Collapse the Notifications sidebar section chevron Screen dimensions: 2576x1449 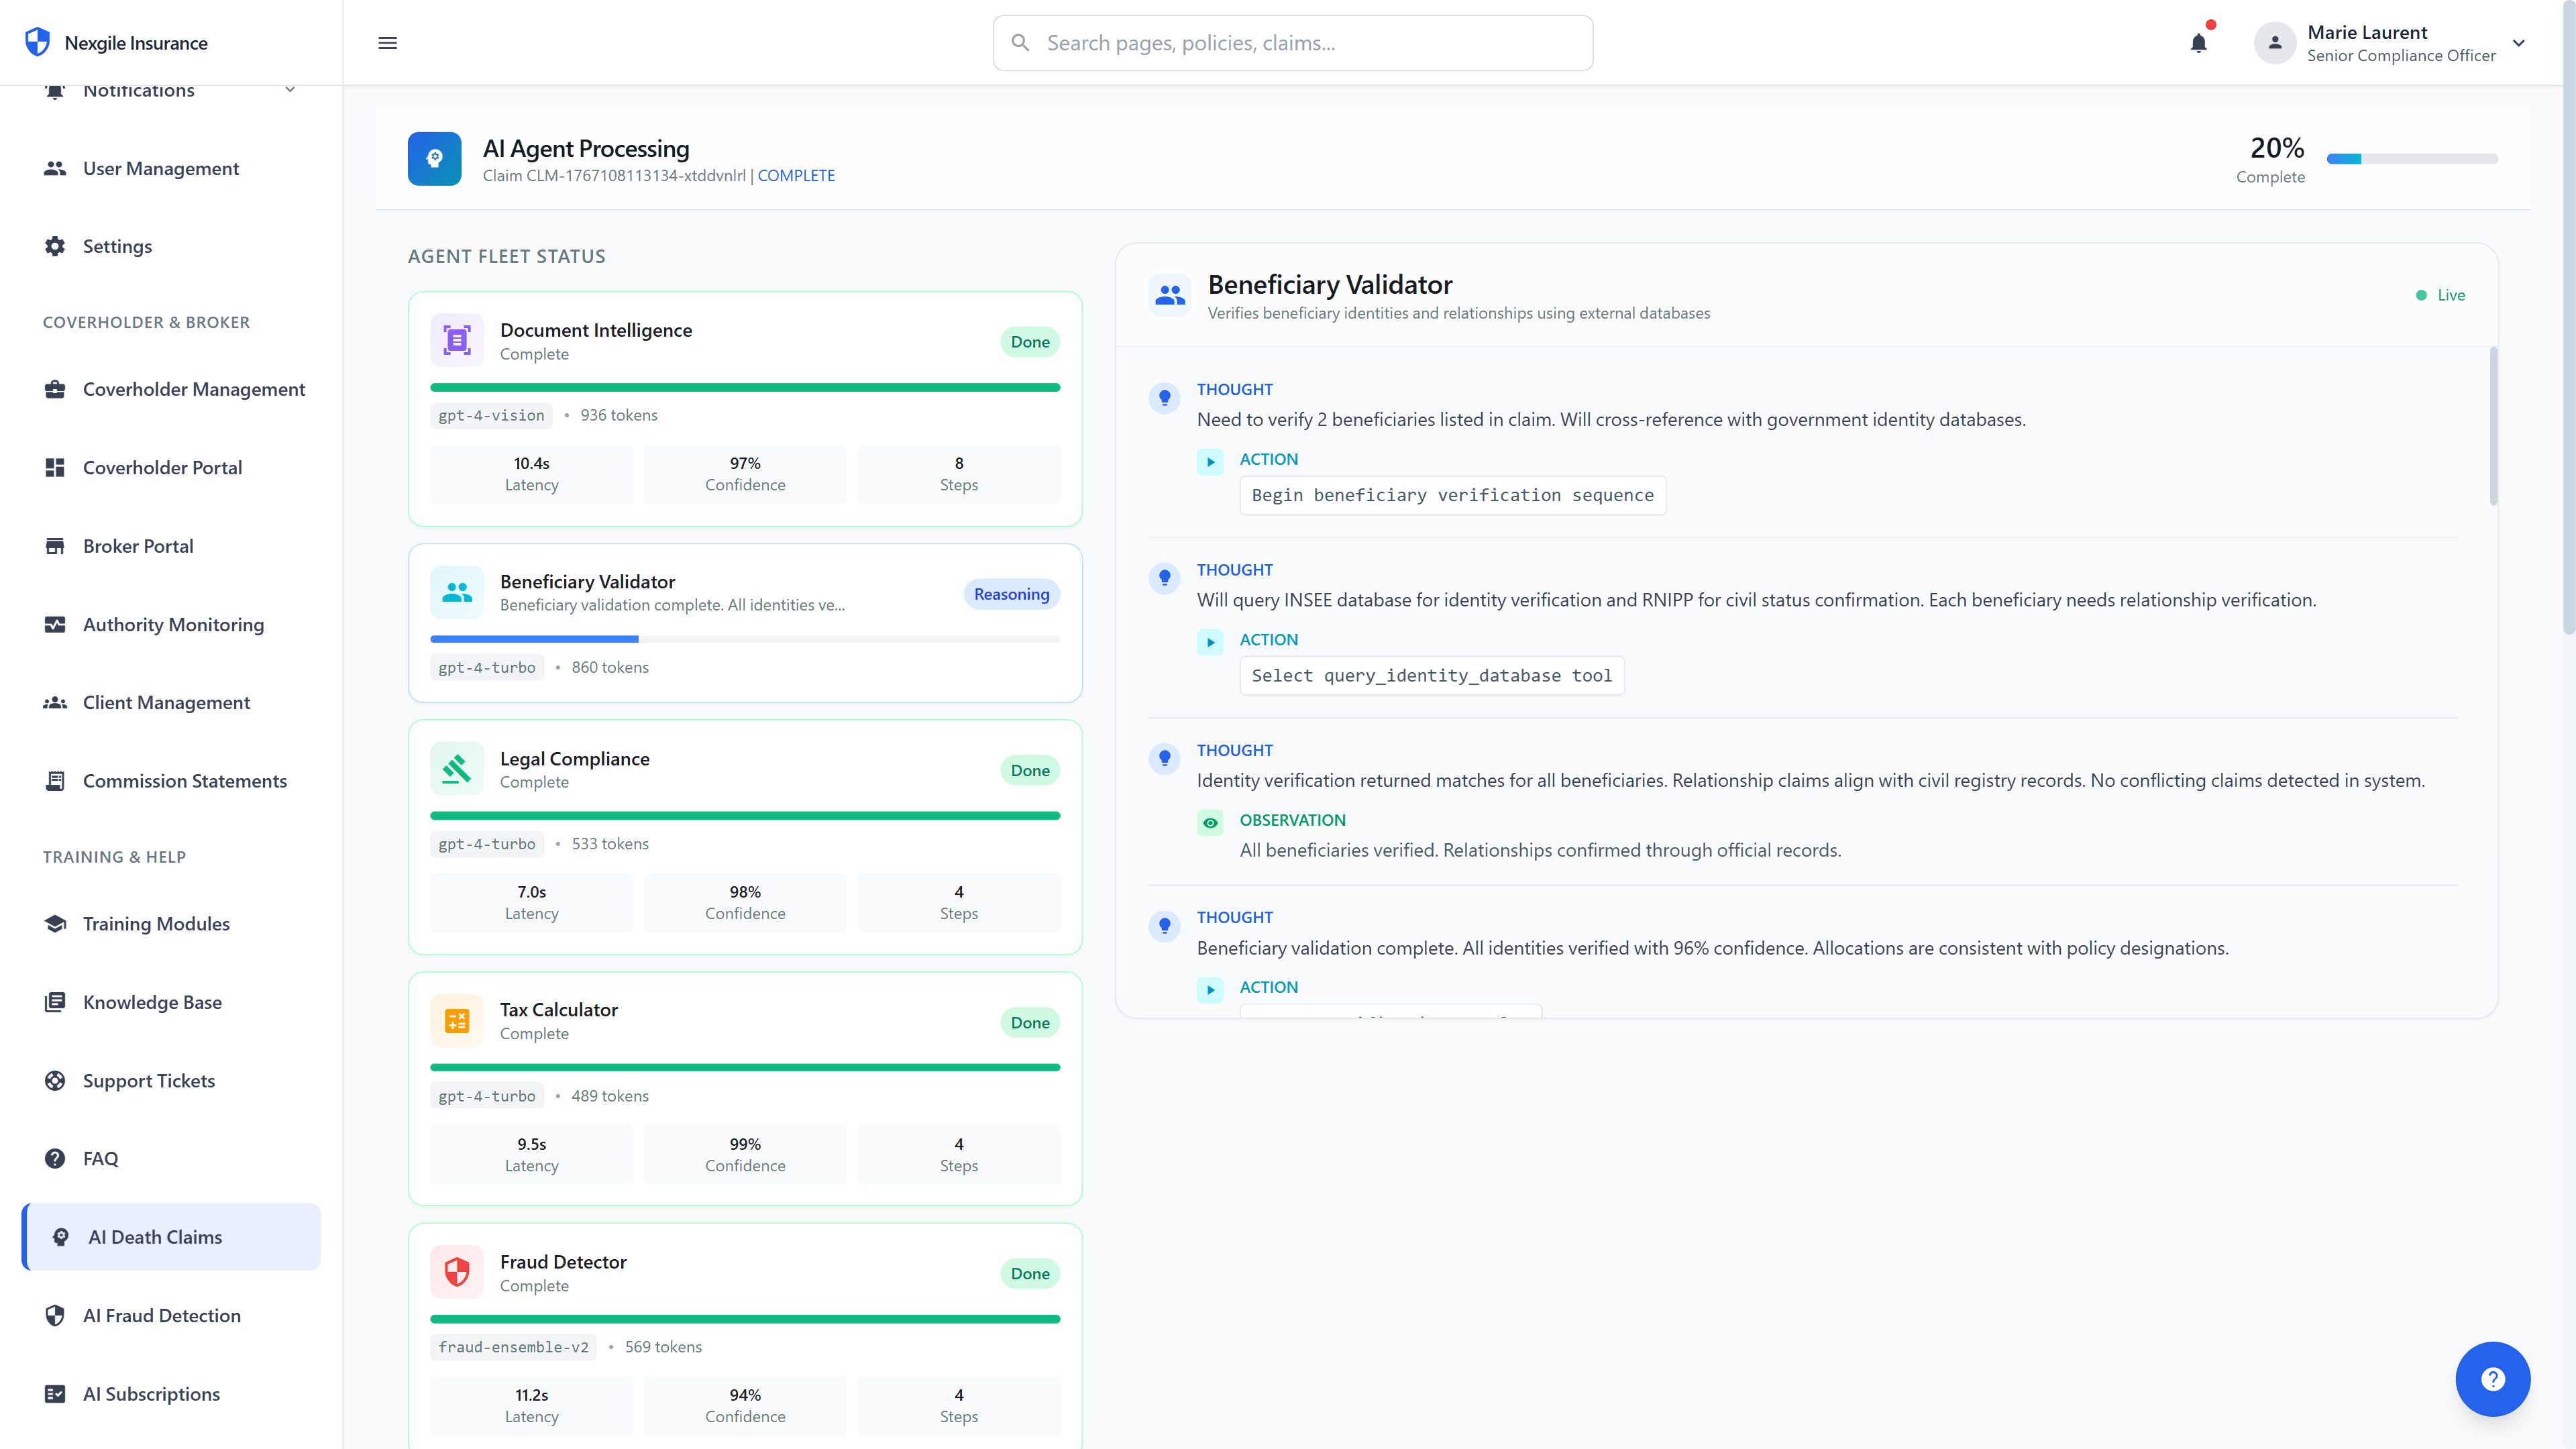click(289, 89)
